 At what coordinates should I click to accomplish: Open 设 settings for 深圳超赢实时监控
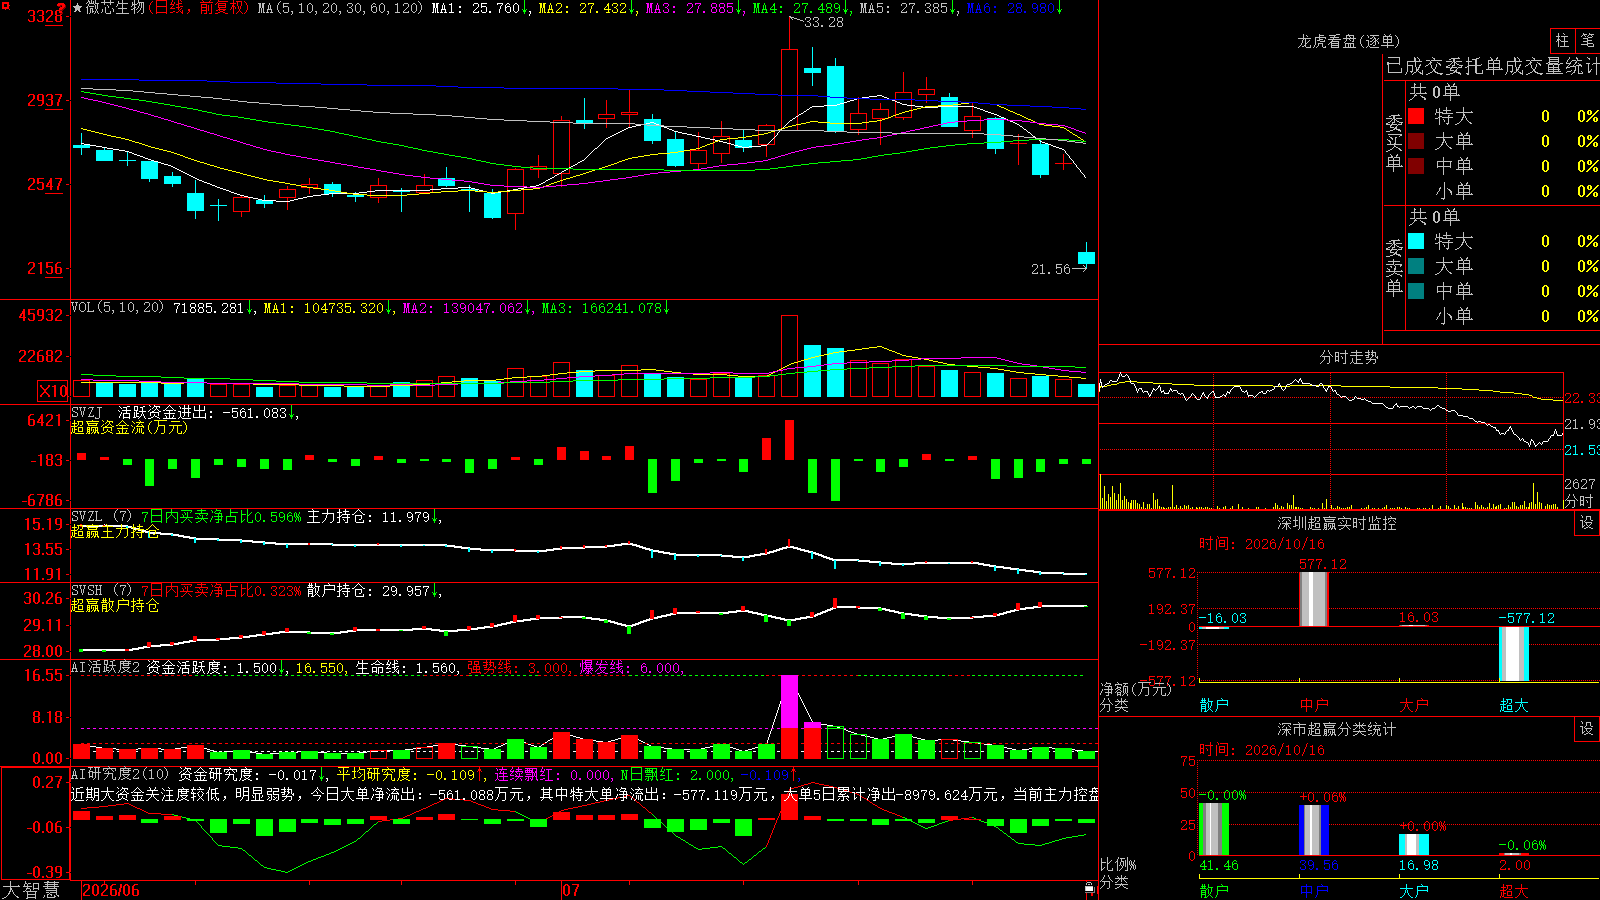coord(1587,523)
